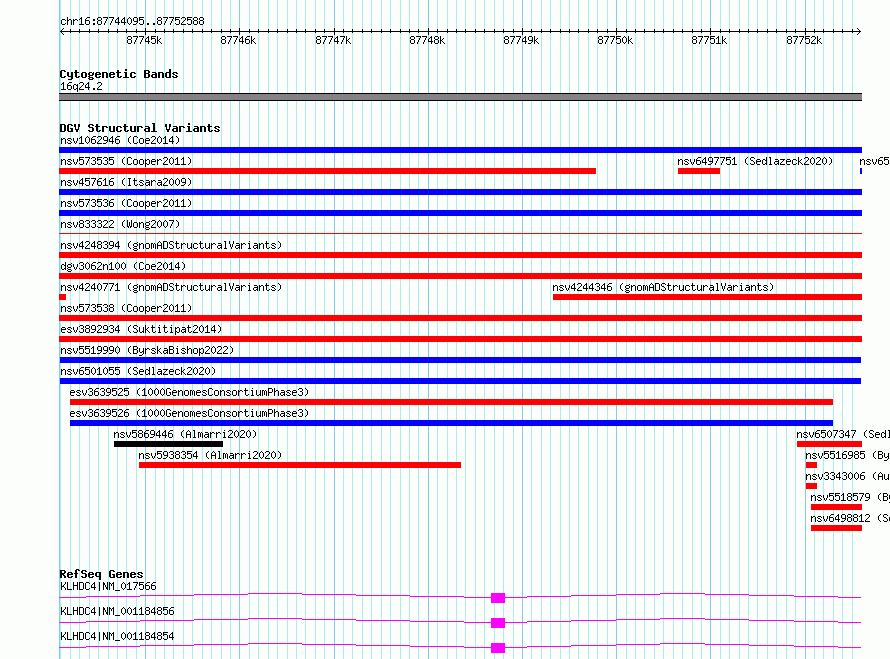Click the gray 16q24.2 cytogenetic band bar
The height and width of the screenshot is (659, 890).
click(x=460, y=97)
